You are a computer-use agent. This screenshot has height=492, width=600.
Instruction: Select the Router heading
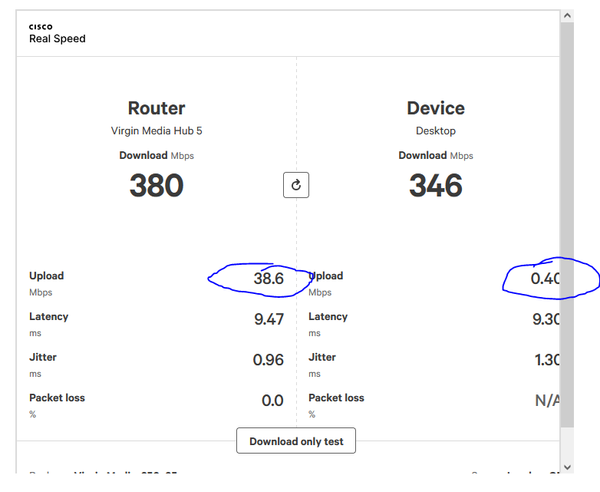pyautogui.click(x=156, y=108)
